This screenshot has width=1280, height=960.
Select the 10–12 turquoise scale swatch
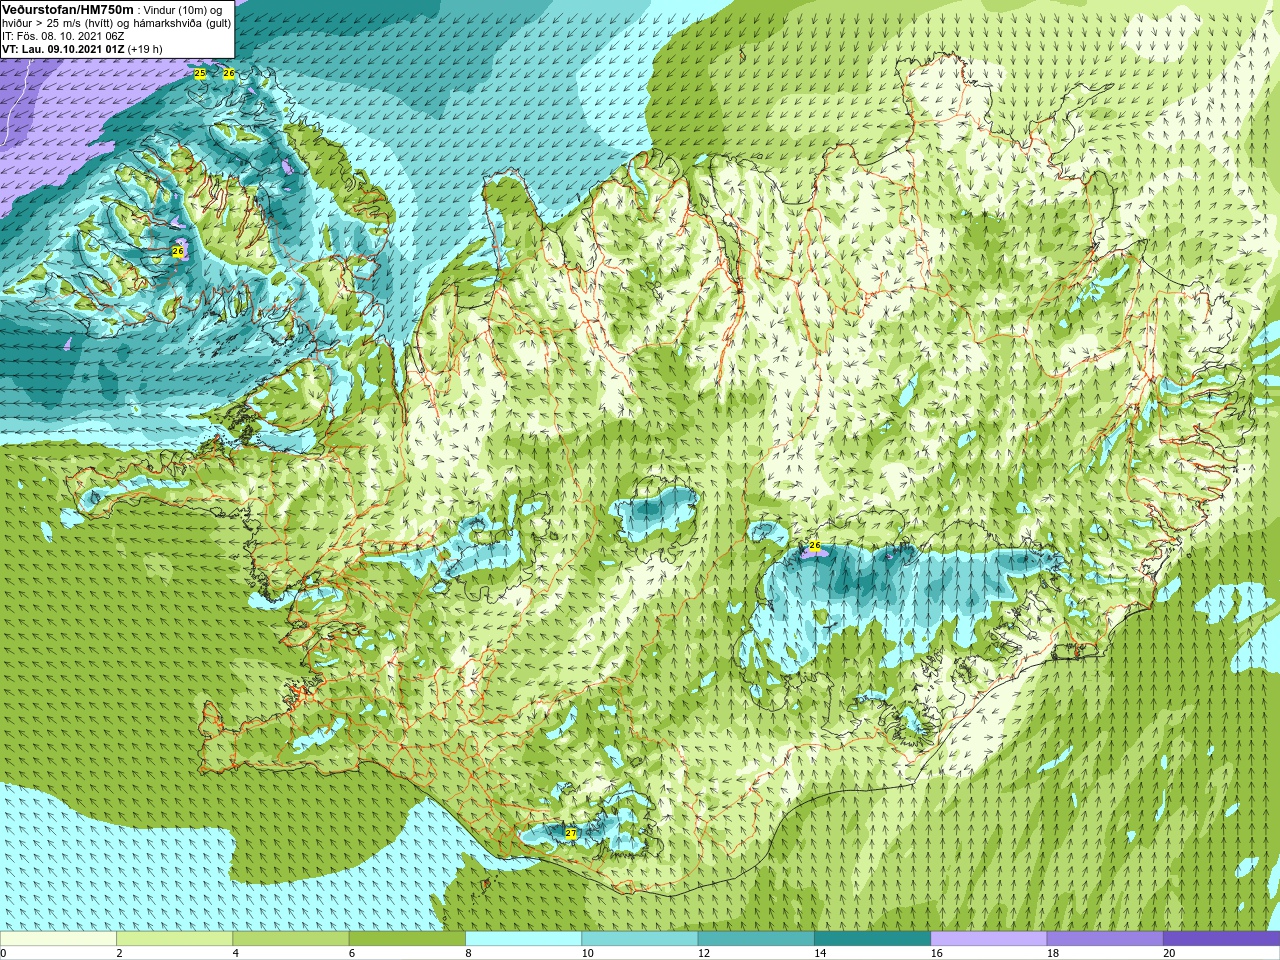coord(640,939)
